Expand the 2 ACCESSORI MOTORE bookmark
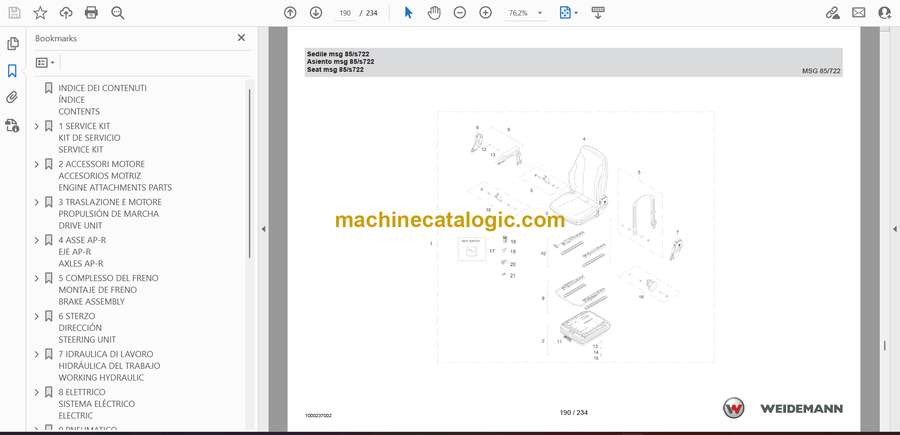The width and height of the screenshot is (900, 435). 37,164
